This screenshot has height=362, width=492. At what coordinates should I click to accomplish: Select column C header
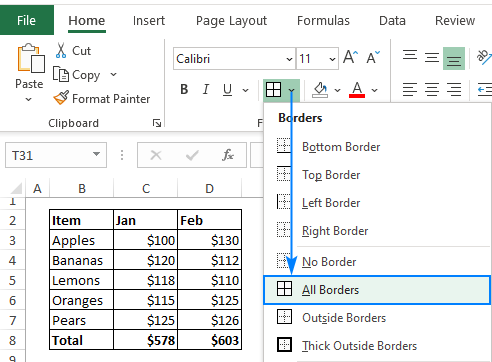point(146,189)
